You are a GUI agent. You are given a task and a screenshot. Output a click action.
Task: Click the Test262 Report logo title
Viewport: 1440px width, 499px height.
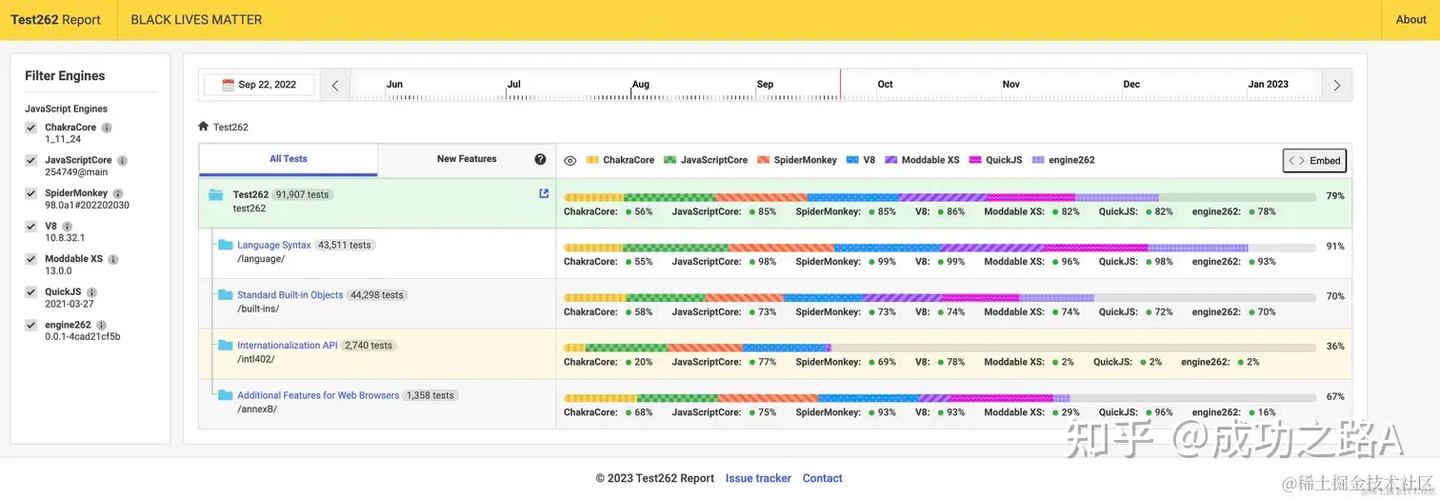point(56,20)
